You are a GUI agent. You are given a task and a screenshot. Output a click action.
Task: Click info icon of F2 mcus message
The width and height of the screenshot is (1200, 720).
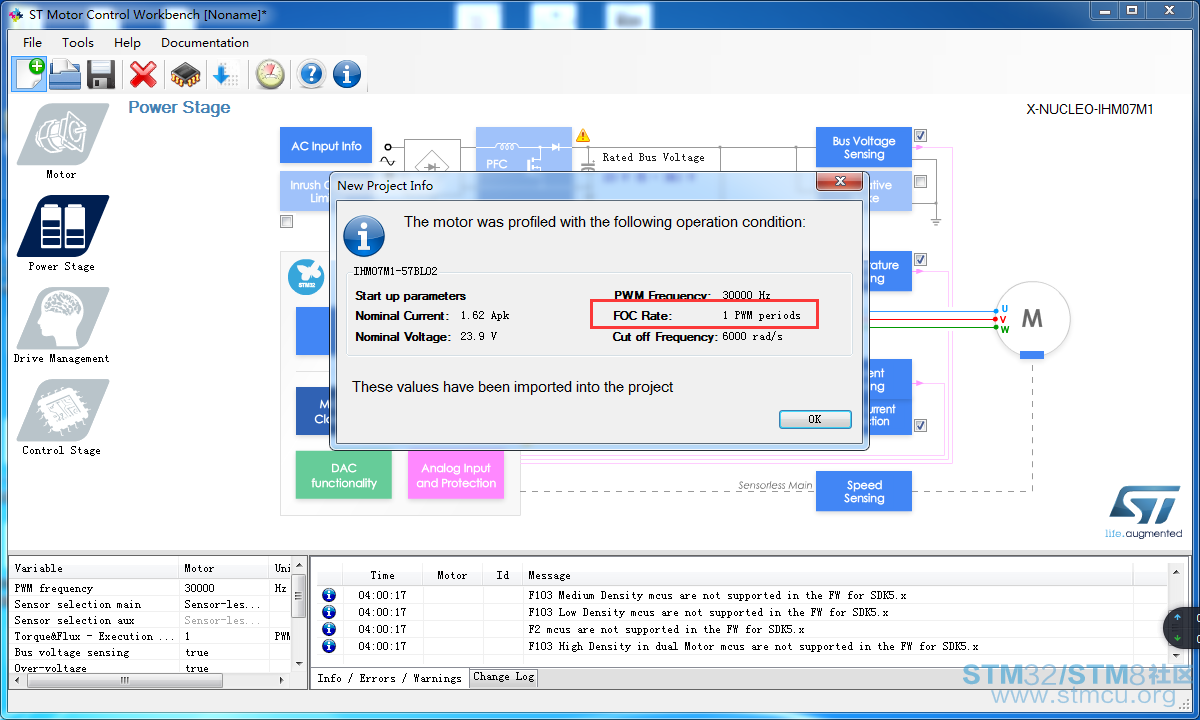pyautogui.click(x=329, y=629)
